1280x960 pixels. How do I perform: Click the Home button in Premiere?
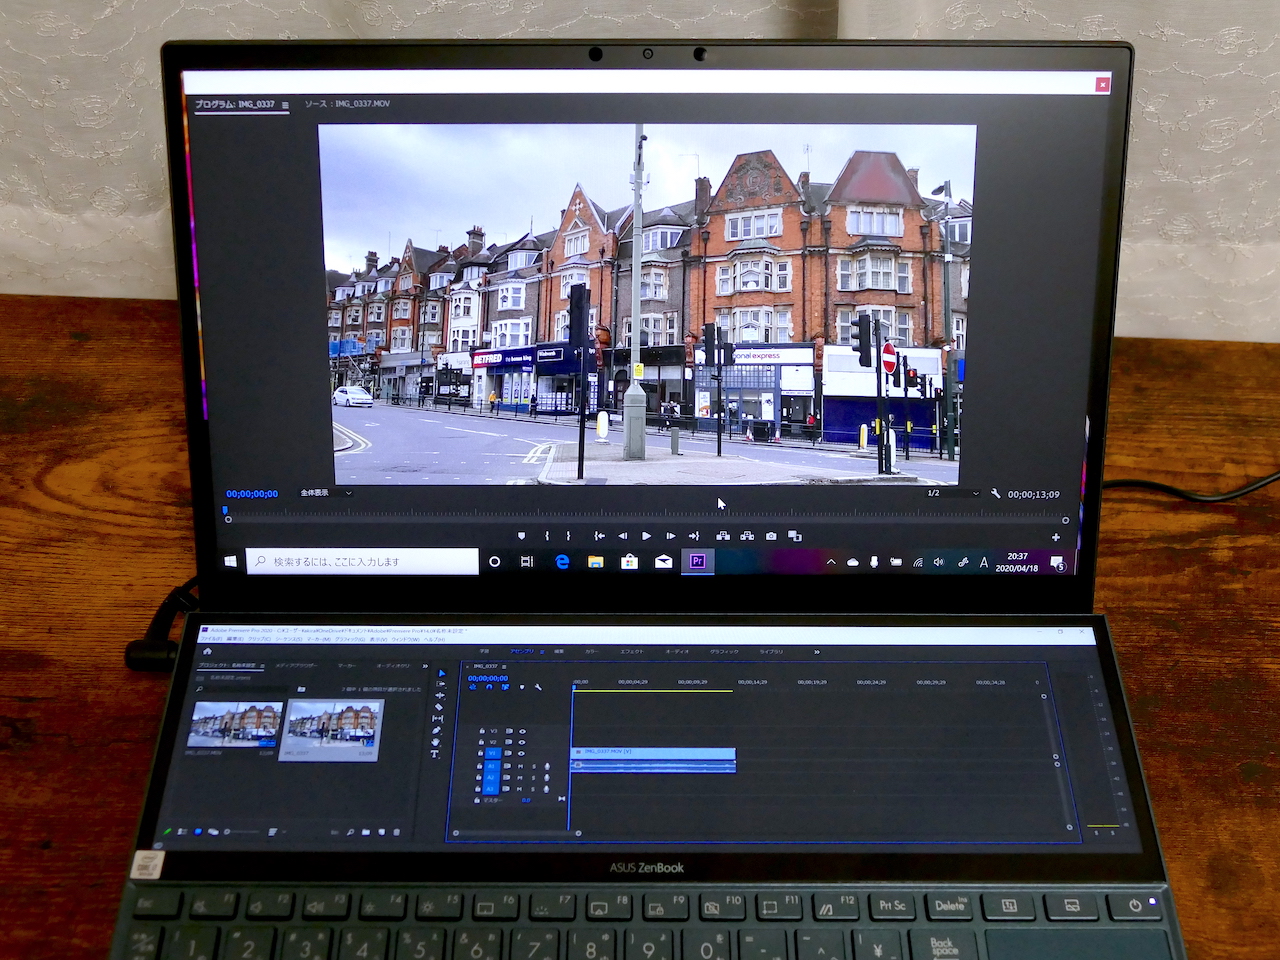pyautogui.click(x=208, y=652)
